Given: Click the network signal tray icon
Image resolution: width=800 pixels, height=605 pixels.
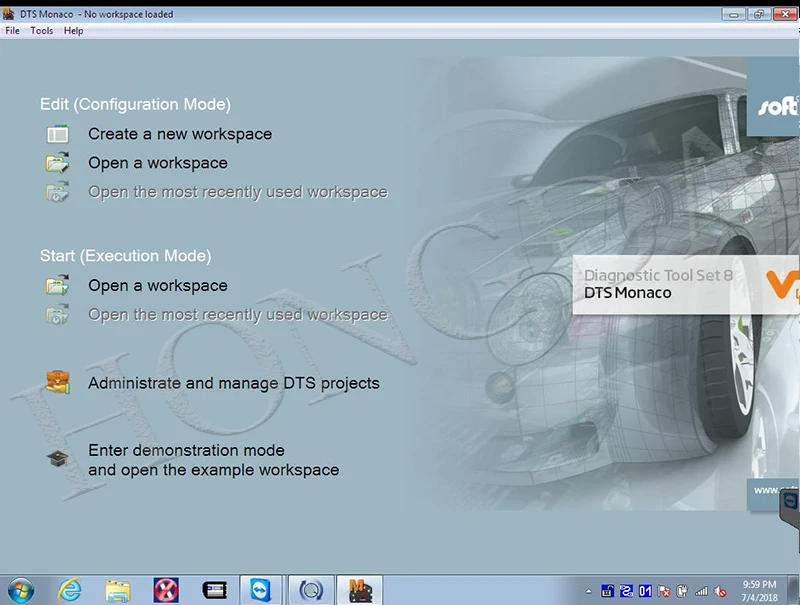Looking at the screenshot, I should (702, 591).
